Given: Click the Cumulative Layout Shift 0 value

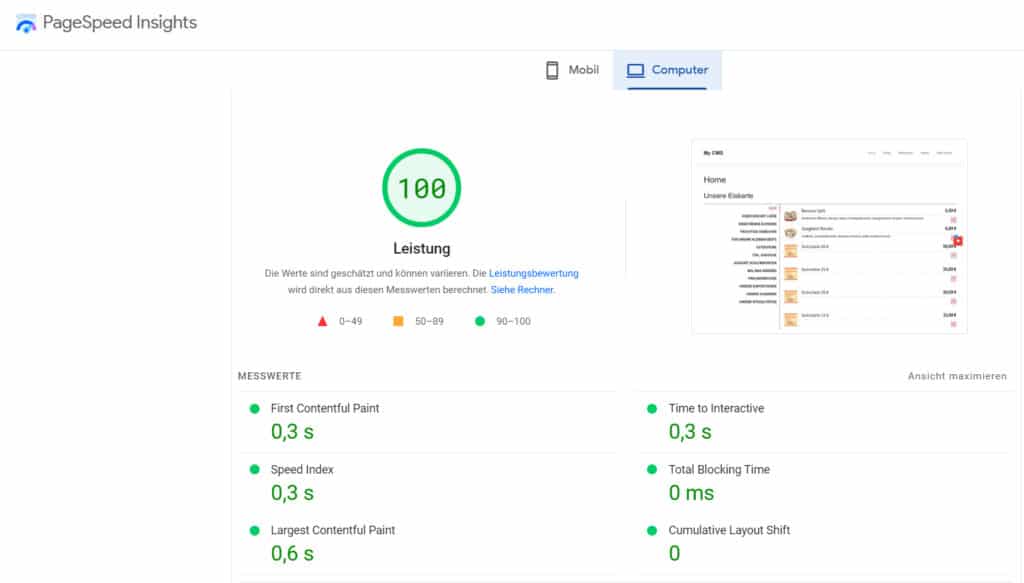Looking at the screenshot, I should pos(675,554).
